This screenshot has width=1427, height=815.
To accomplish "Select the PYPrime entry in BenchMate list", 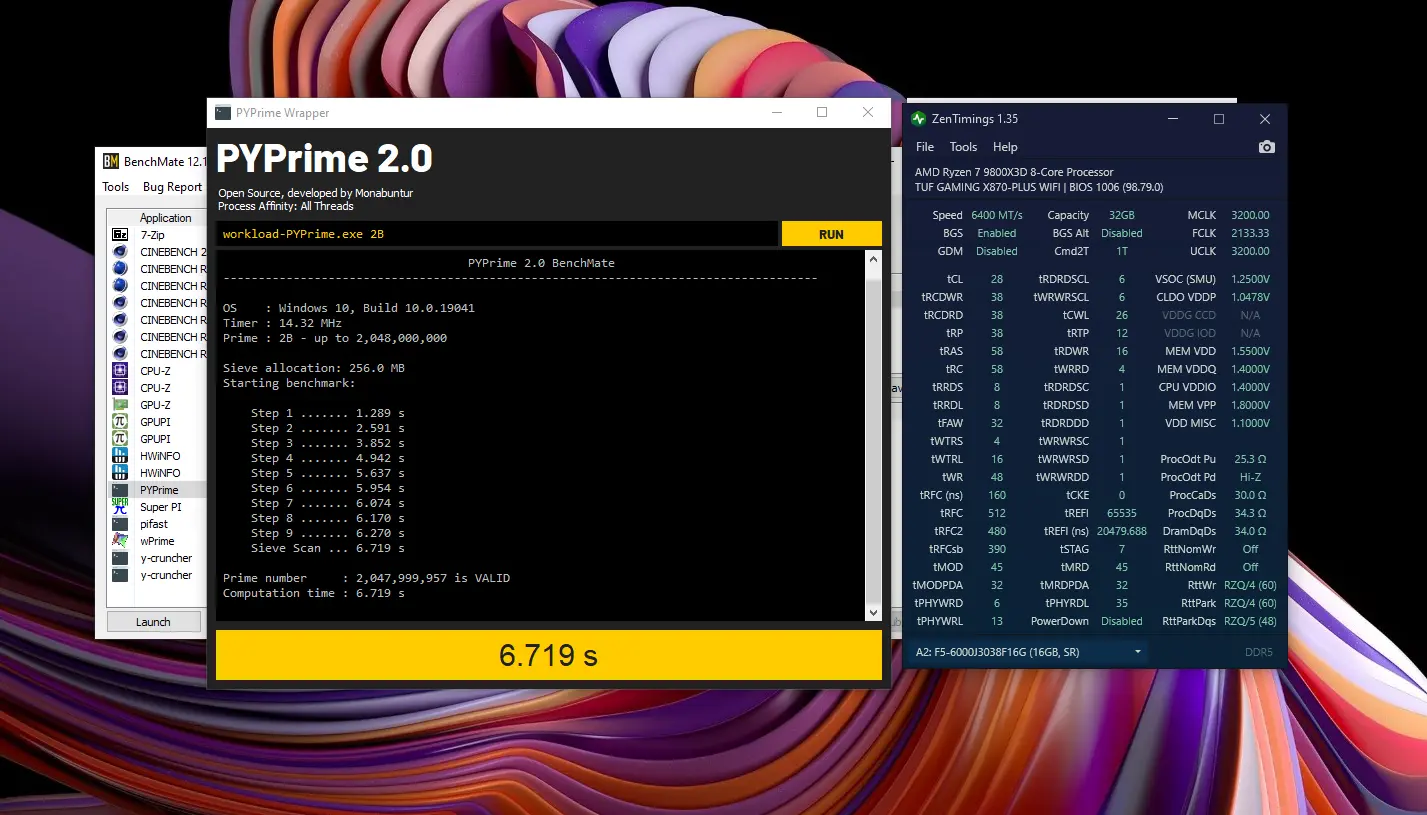I will point(159,490).
